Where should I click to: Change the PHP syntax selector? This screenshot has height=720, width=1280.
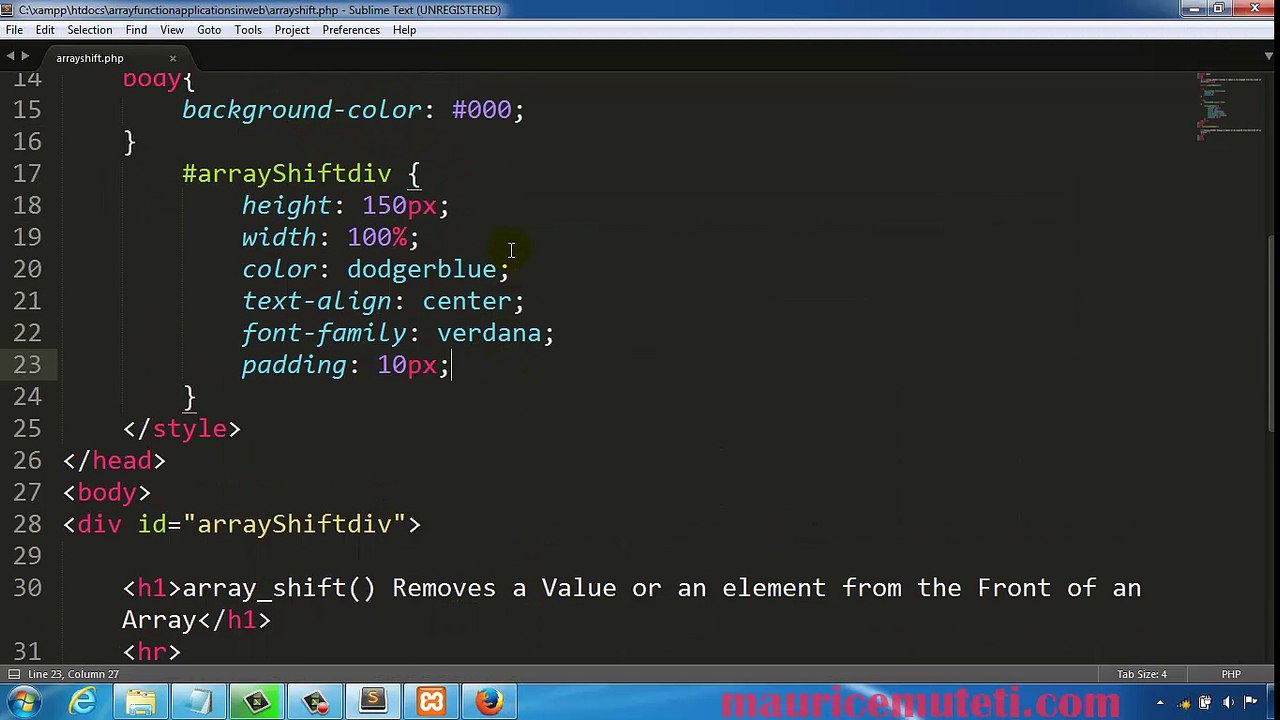[1231, 674]
